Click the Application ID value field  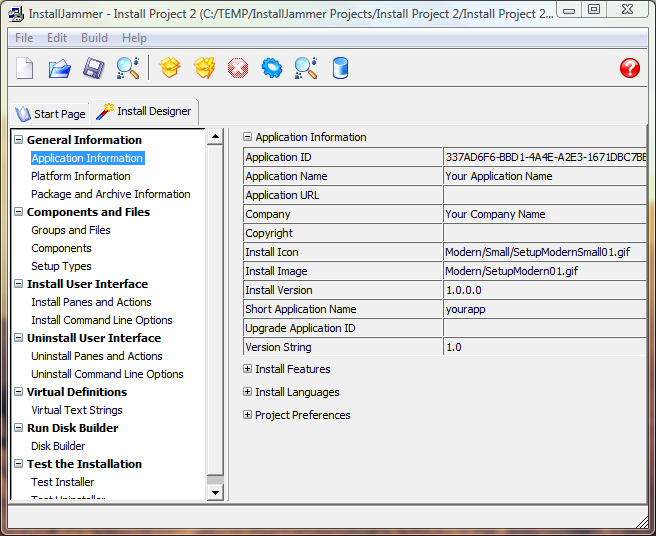[545, 157]
